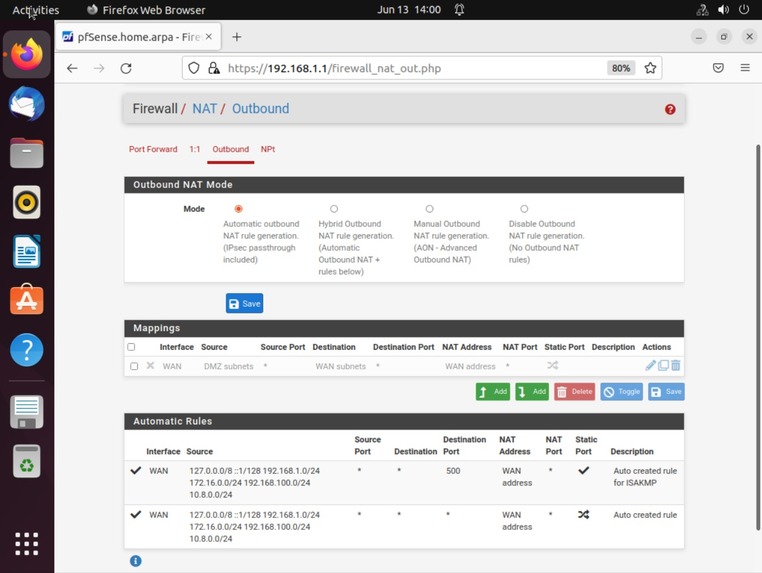The height and width of the screenshot is (573, 762).
Task: Add mapping to bottom with down-arrow Add
Action: [x=532, y=392]
